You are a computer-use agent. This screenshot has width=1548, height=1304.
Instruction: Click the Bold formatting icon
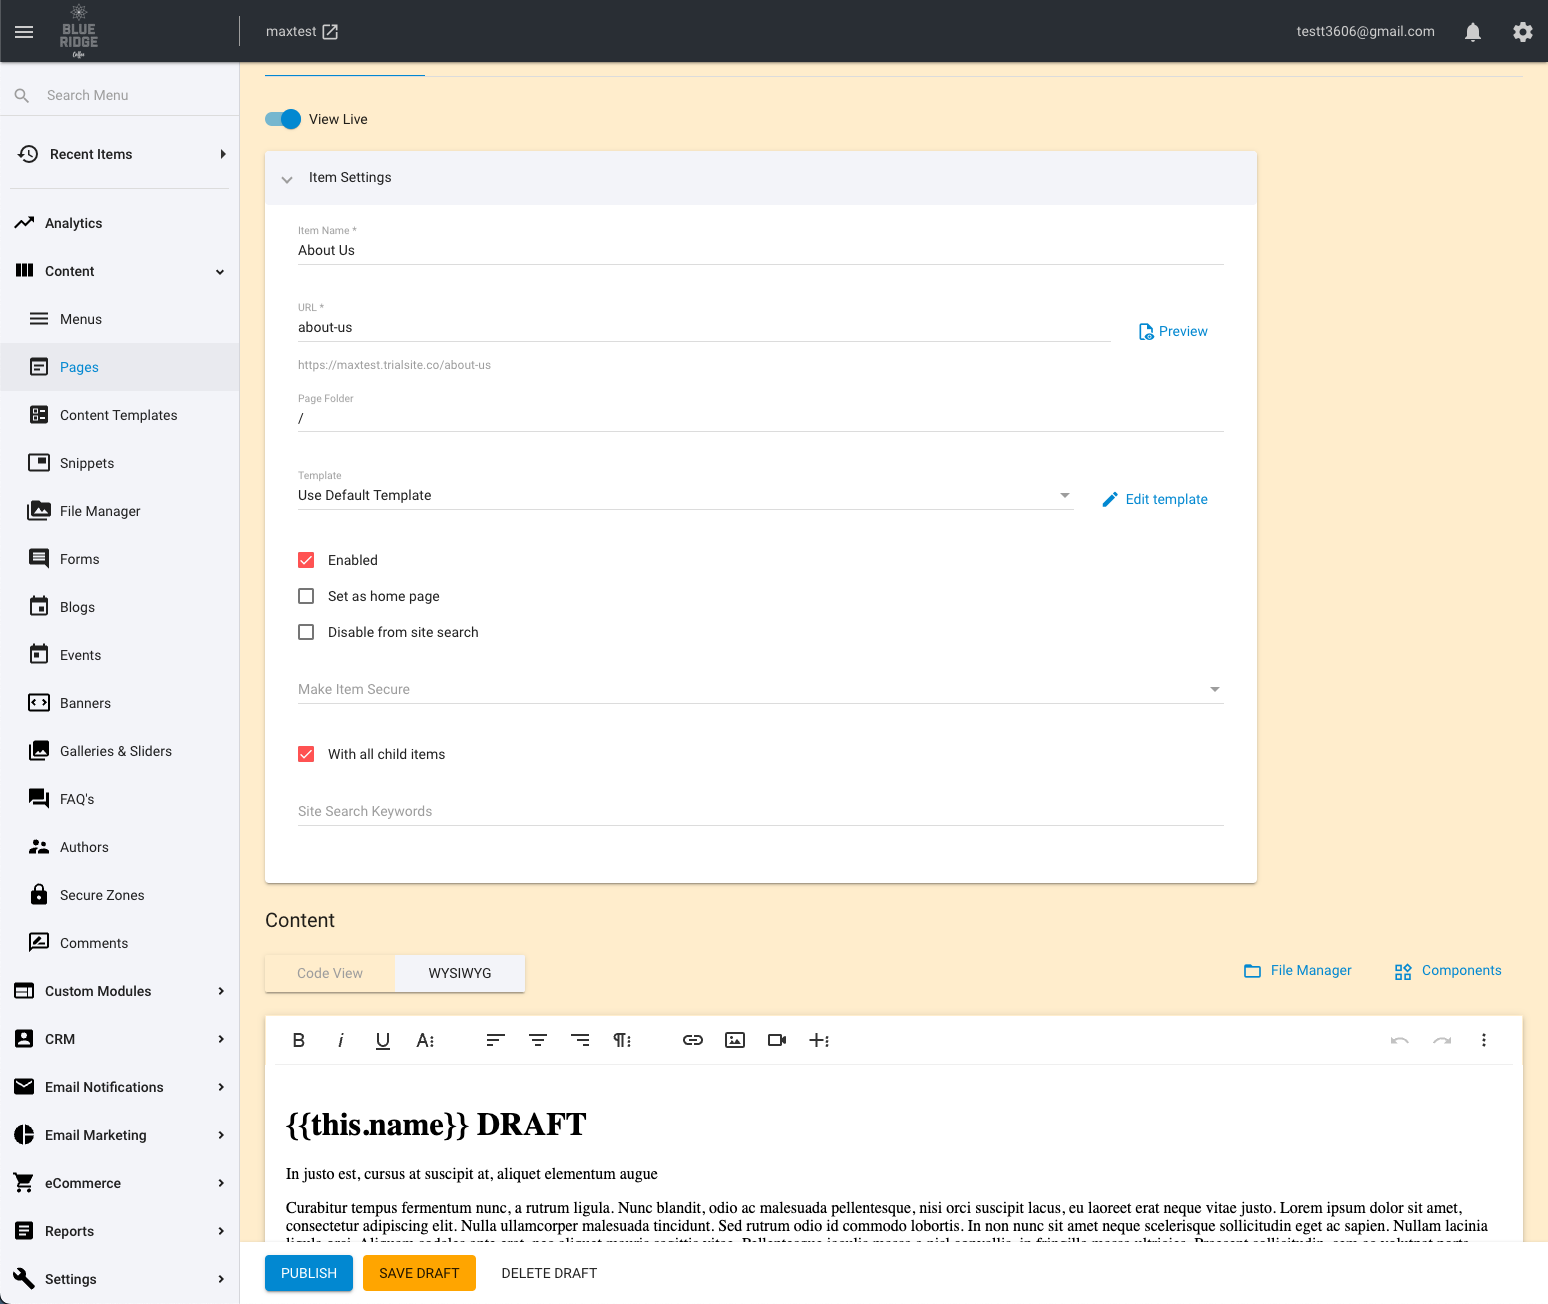coord(298,1040)
